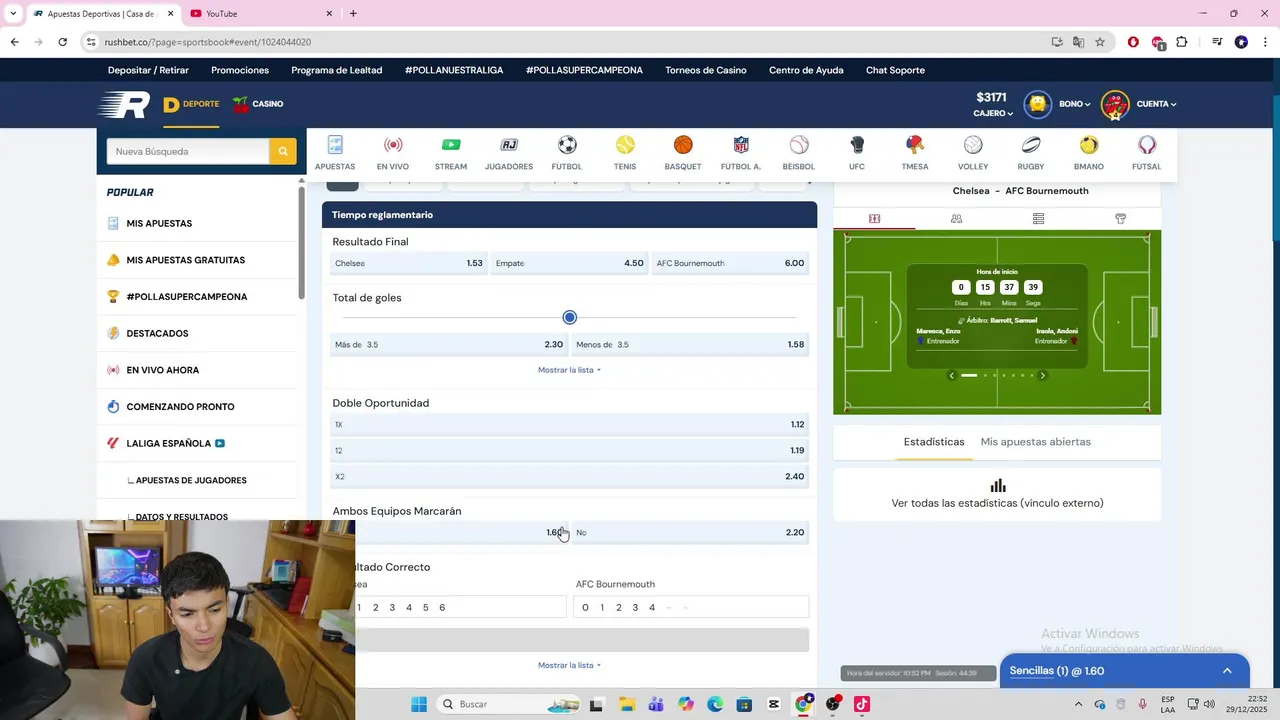Image resolution: width=1280 pixels, height=720 pixels.
Task: Select Ambos Equipos Marcarán No at 2.20
Action: pos(690,532)
